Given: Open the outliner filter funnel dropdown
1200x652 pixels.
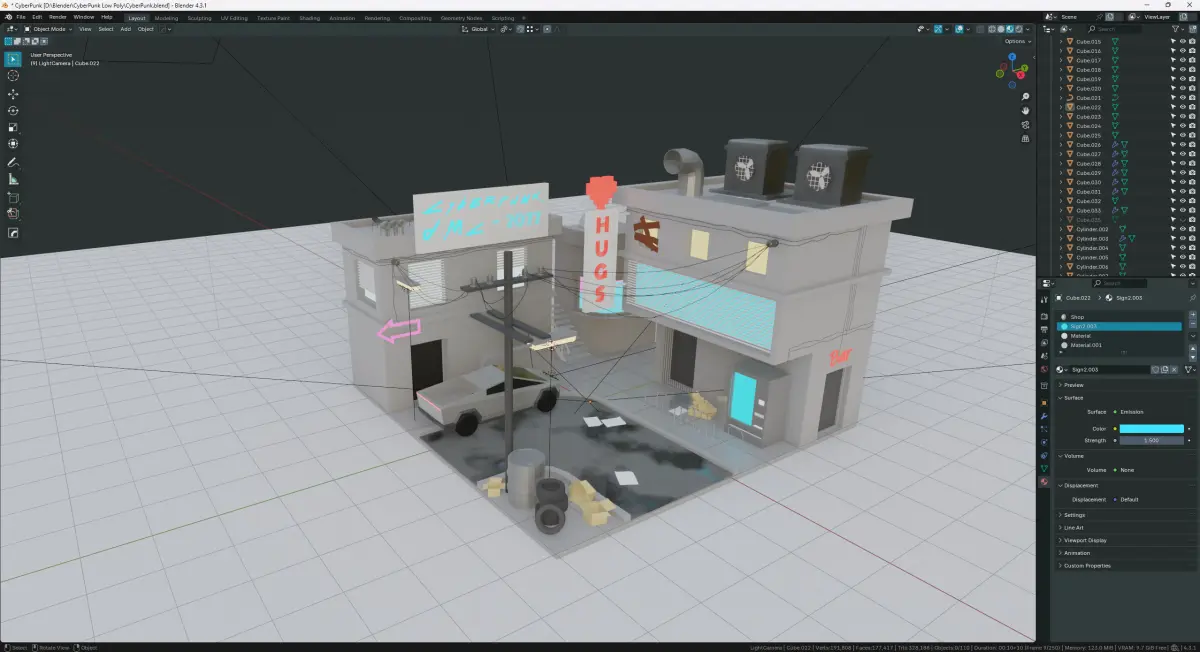Looking at the screenshot, I should pyautogui.click(x=1181, y=29).
